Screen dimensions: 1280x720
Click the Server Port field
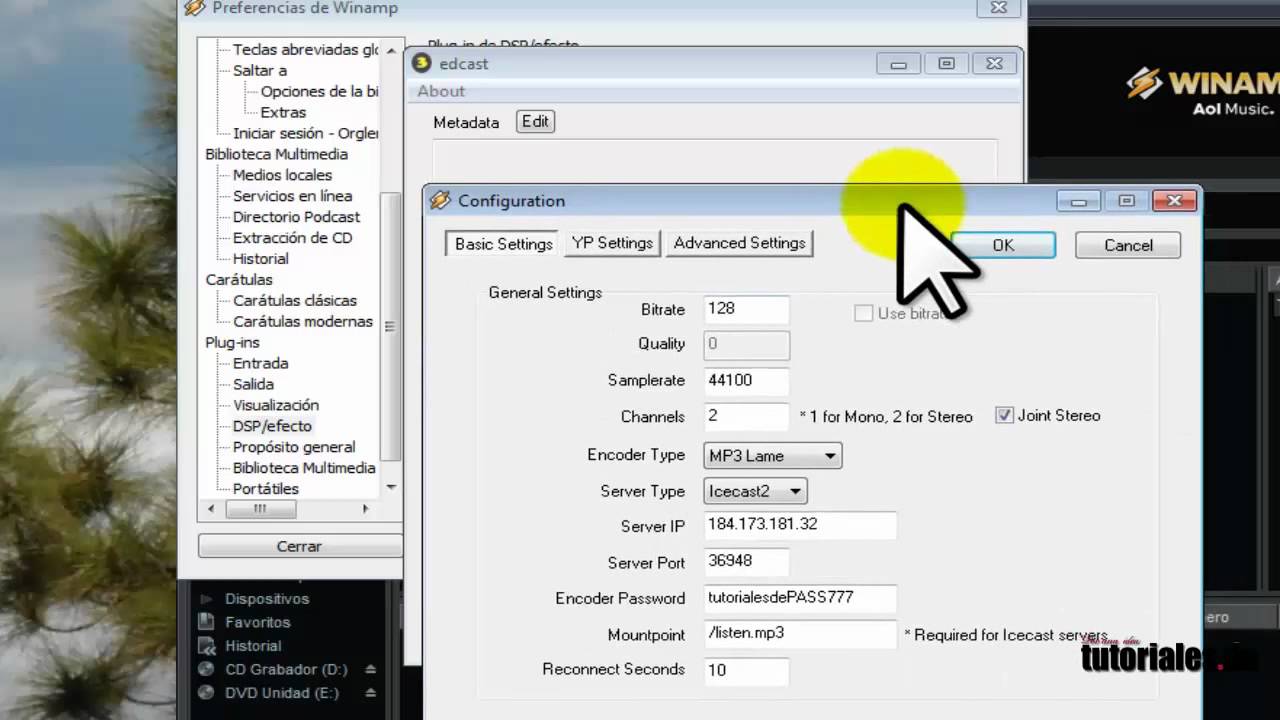click(x=746, y=561)
